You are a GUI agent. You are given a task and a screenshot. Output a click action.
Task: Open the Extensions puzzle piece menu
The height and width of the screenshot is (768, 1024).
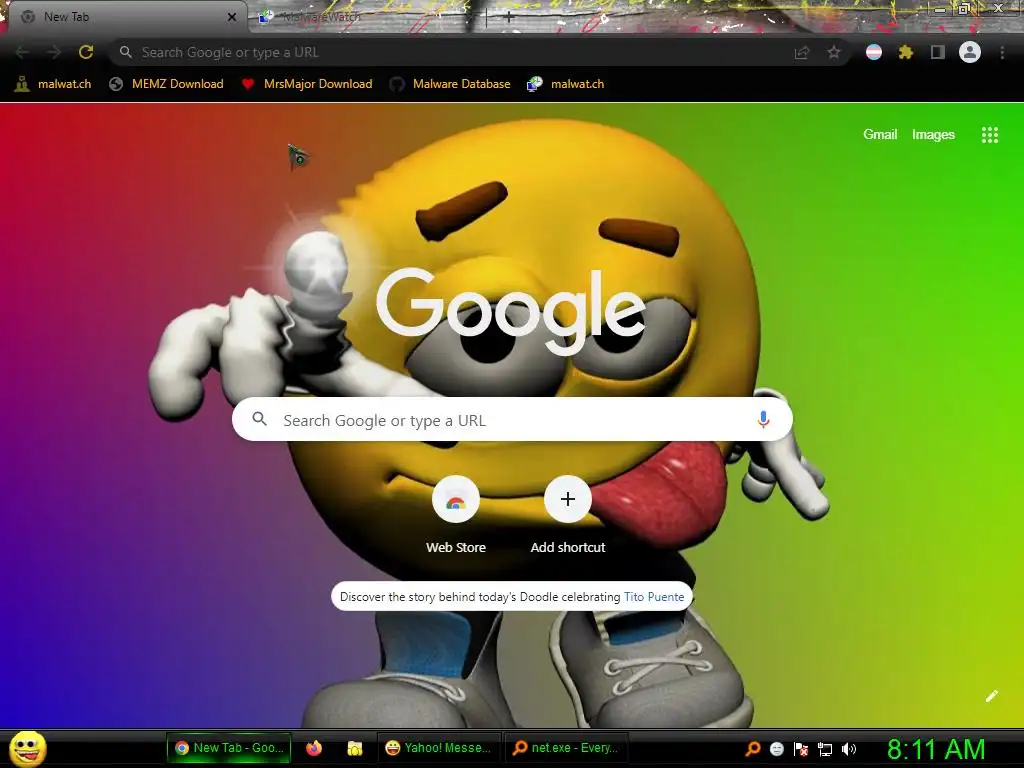[906, 52]
